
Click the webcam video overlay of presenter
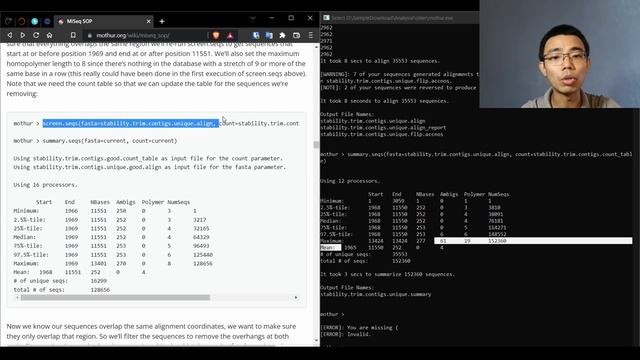coord(560,54)
